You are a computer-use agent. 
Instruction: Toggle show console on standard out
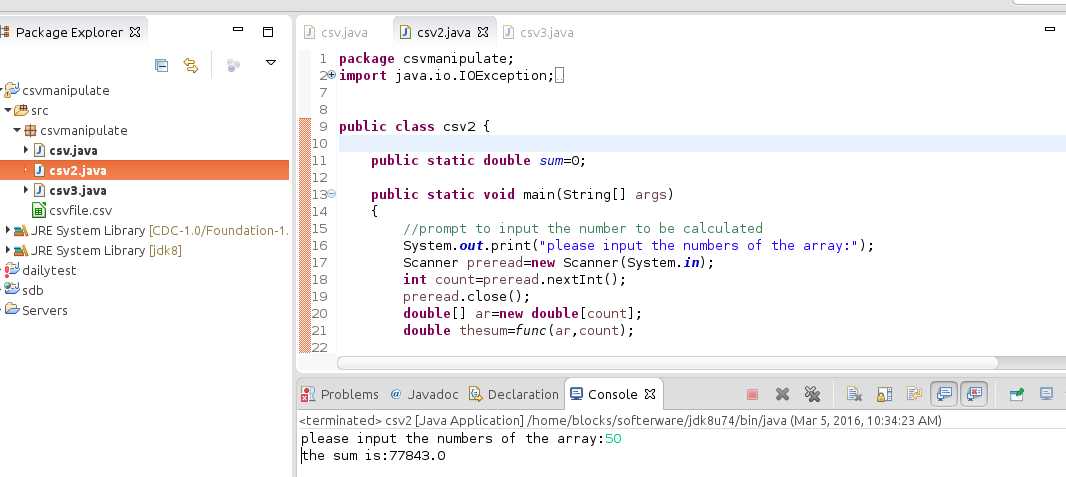pyautogui.click(x=944, y=394)
